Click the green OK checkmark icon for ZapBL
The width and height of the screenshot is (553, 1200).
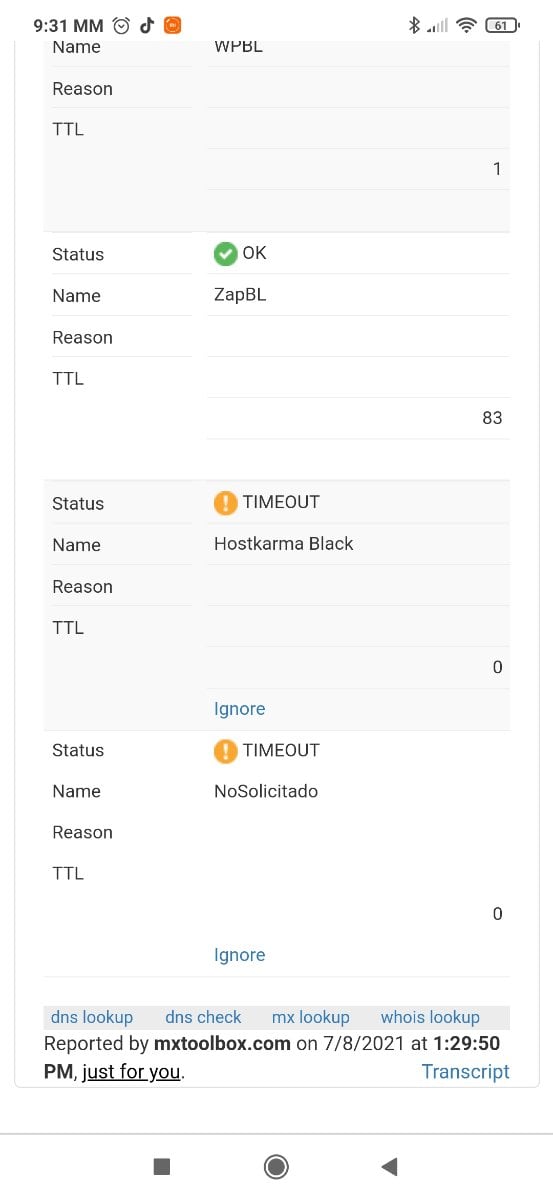[x=225, y=254]
